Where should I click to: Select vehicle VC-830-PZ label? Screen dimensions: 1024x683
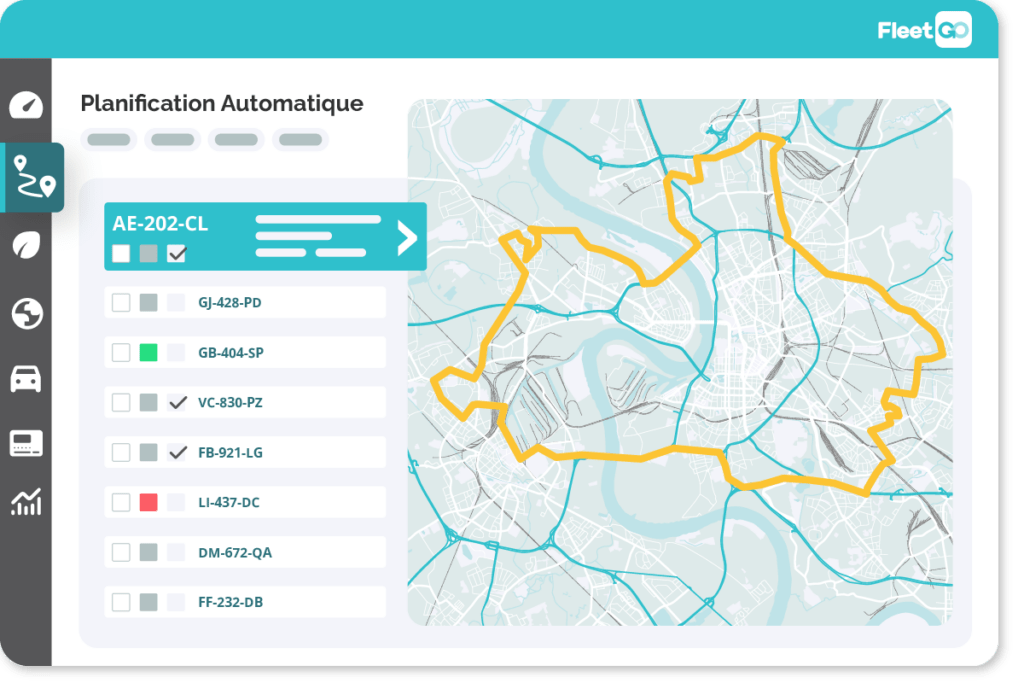click(x=231, y=403)
